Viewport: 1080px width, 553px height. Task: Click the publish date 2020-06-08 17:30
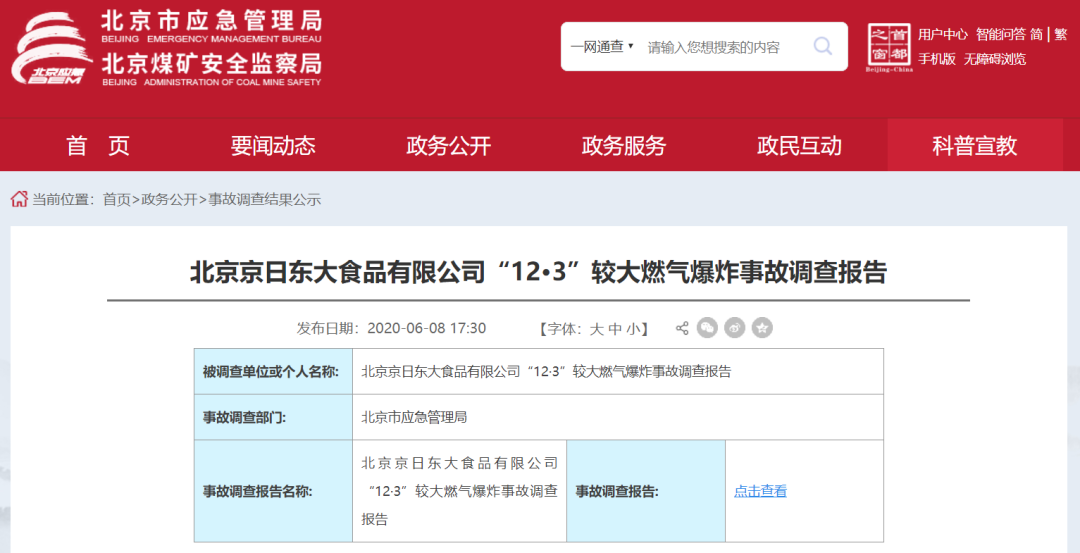tap(427, 328)
